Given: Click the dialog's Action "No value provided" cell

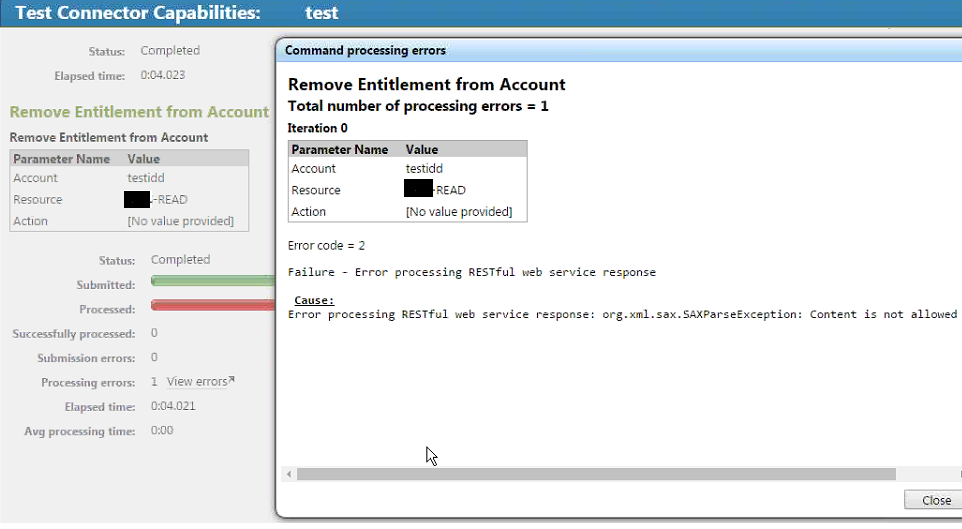Looking at the screenshot, I should point(458,212).
